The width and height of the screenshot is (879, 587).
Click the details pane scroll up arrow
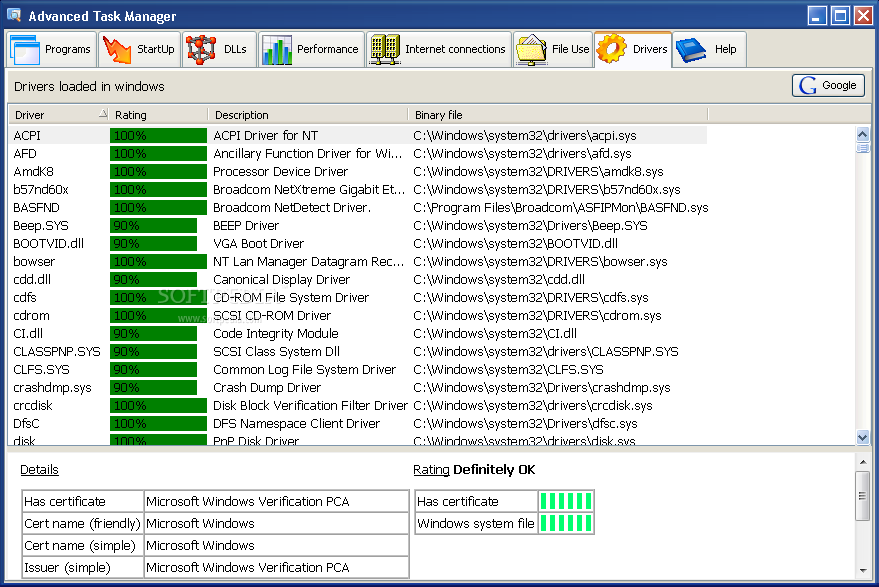(863, 462)
